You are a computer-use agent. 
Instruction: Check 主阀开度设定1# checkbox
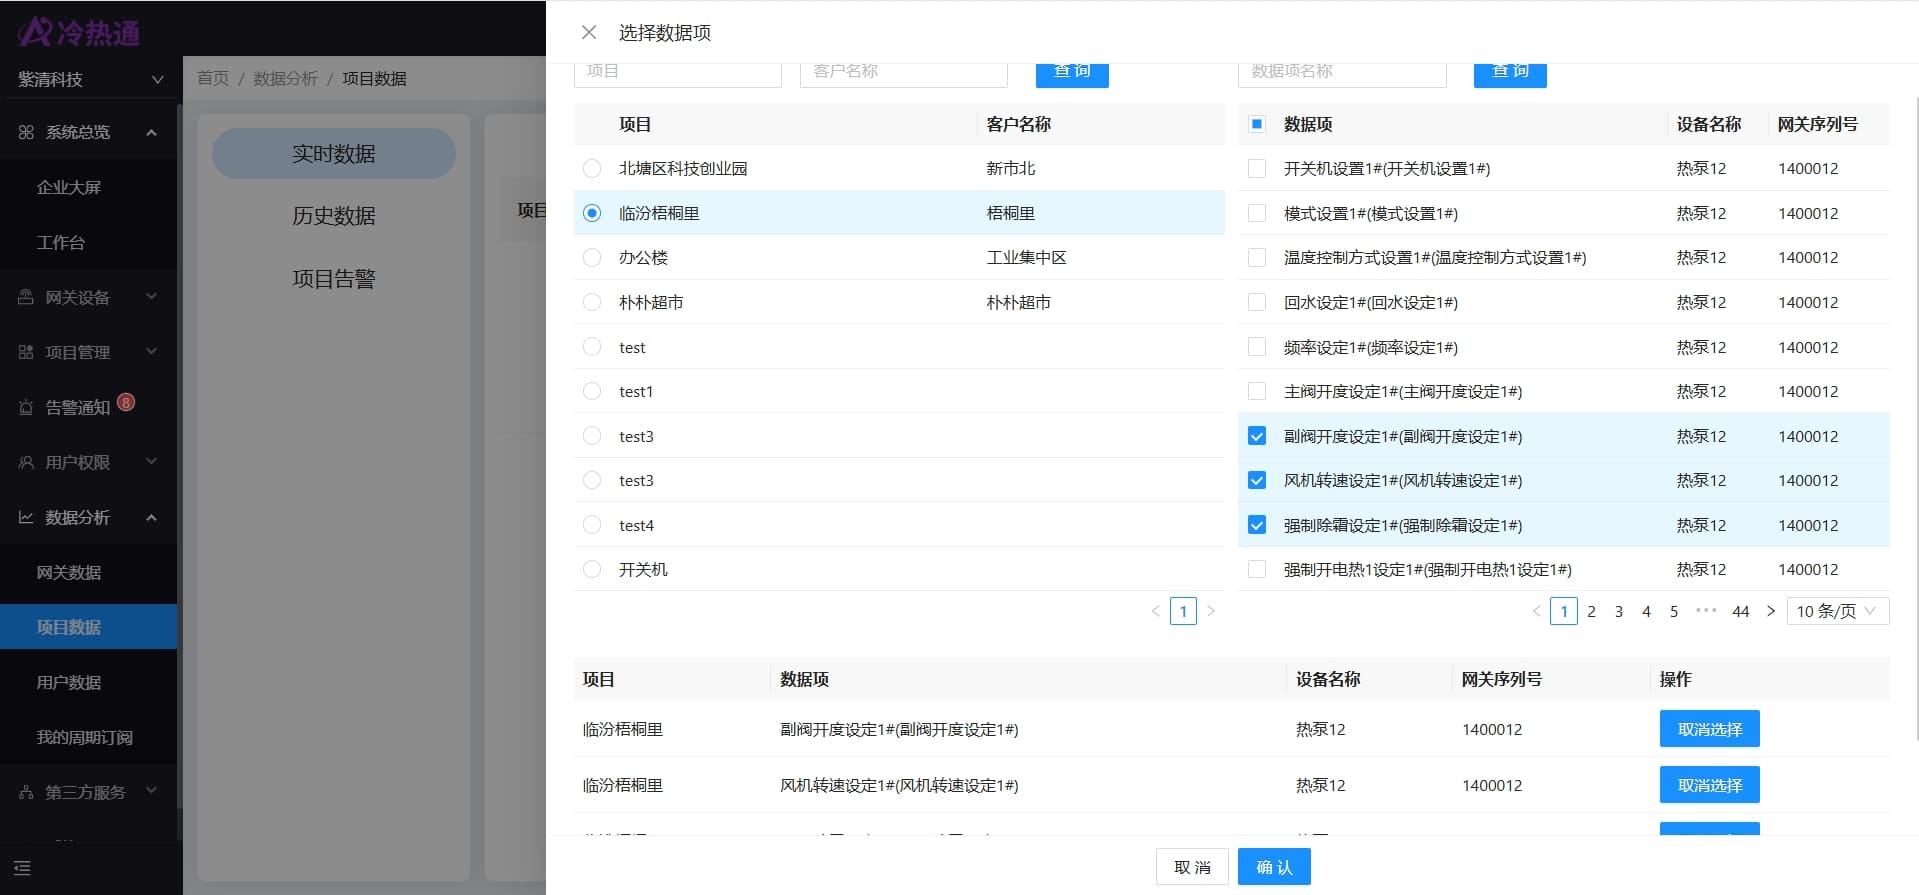click(x=1257, y=391)
